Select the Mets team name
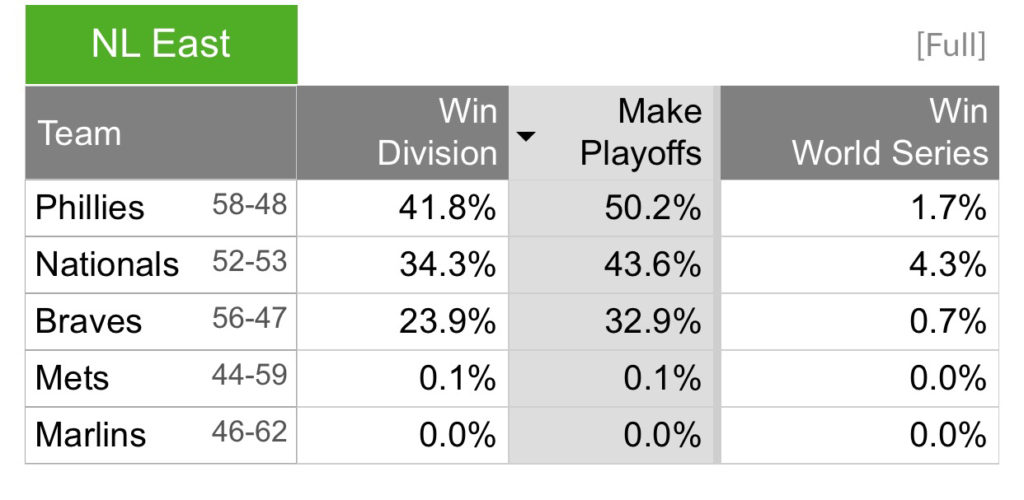 (73, 379)
